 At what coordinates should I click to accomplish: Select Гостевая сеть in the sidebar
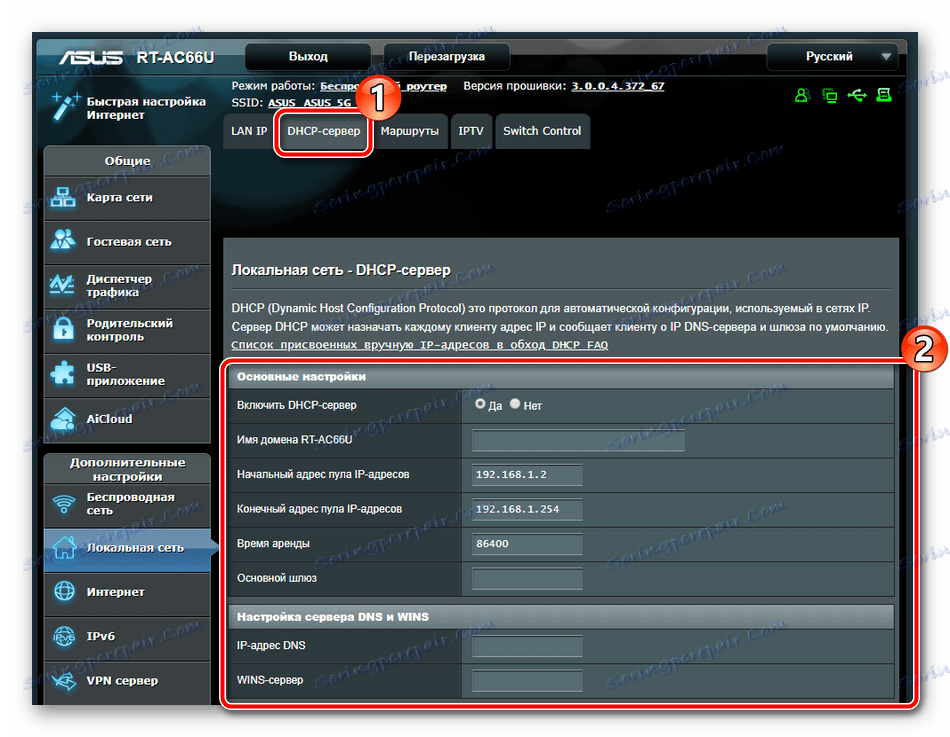tap(129, 242)
